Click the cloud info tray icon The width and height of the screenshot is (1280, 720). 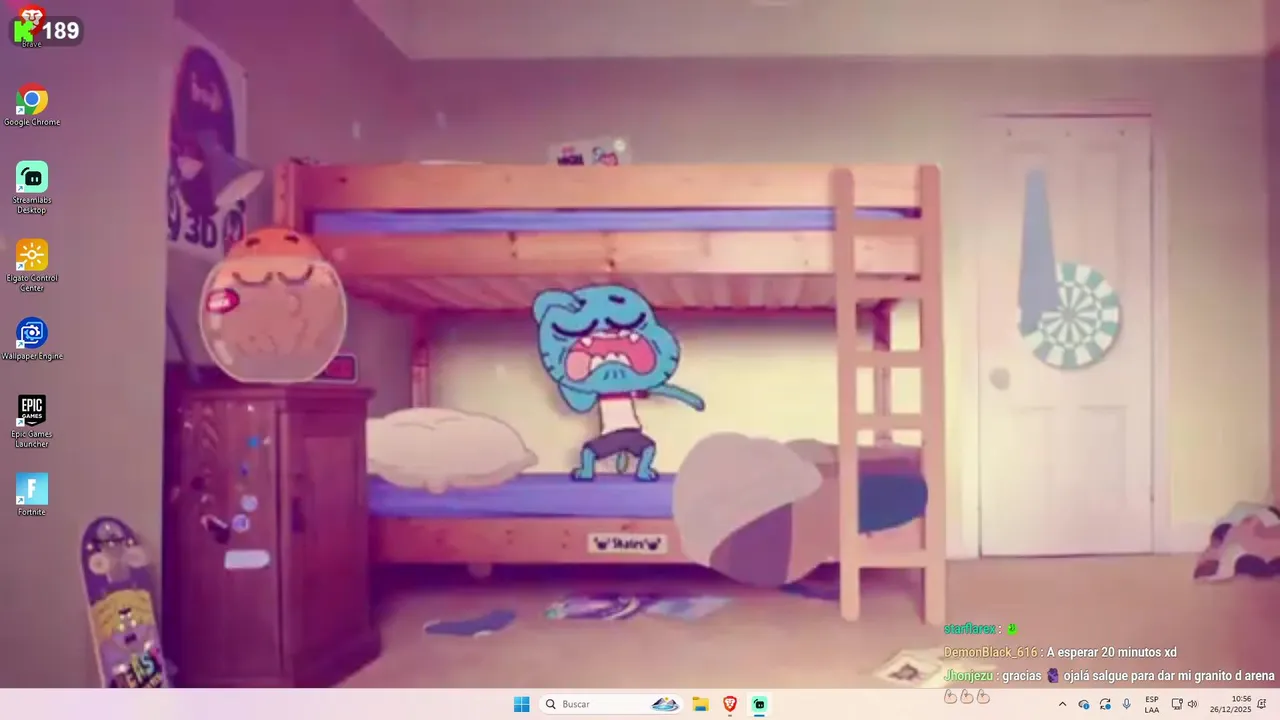pos(1084,704)
